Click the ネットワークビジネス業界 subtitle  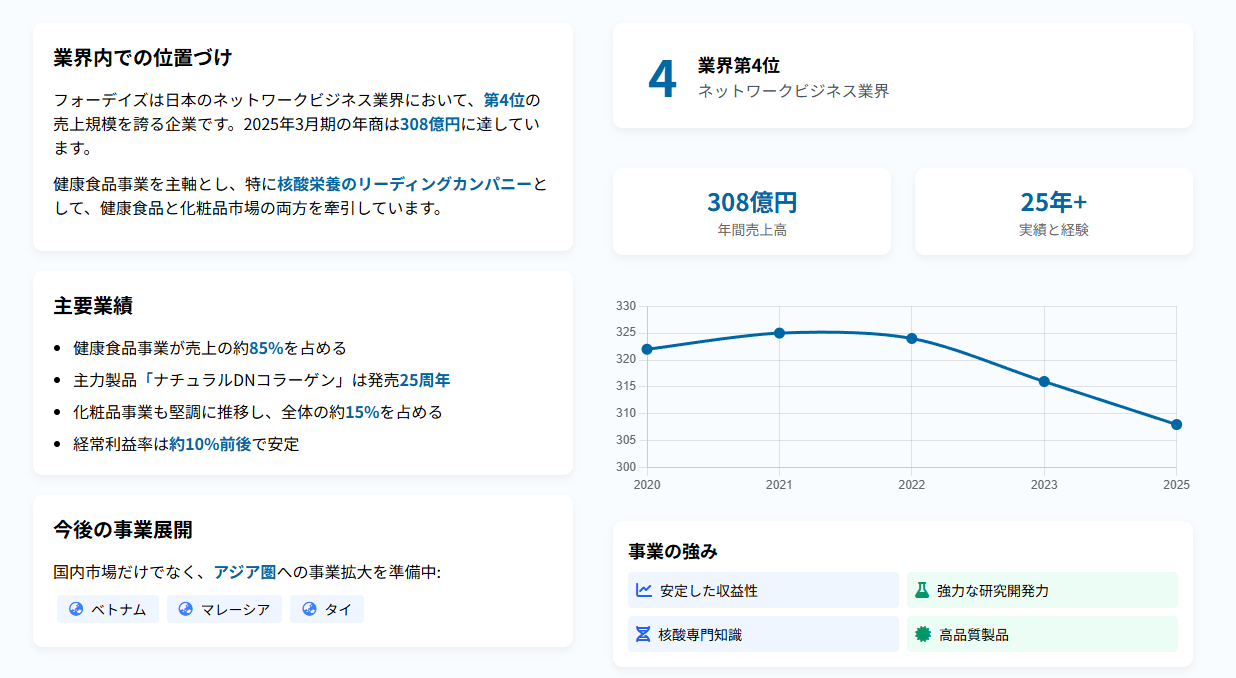[794, 91]
